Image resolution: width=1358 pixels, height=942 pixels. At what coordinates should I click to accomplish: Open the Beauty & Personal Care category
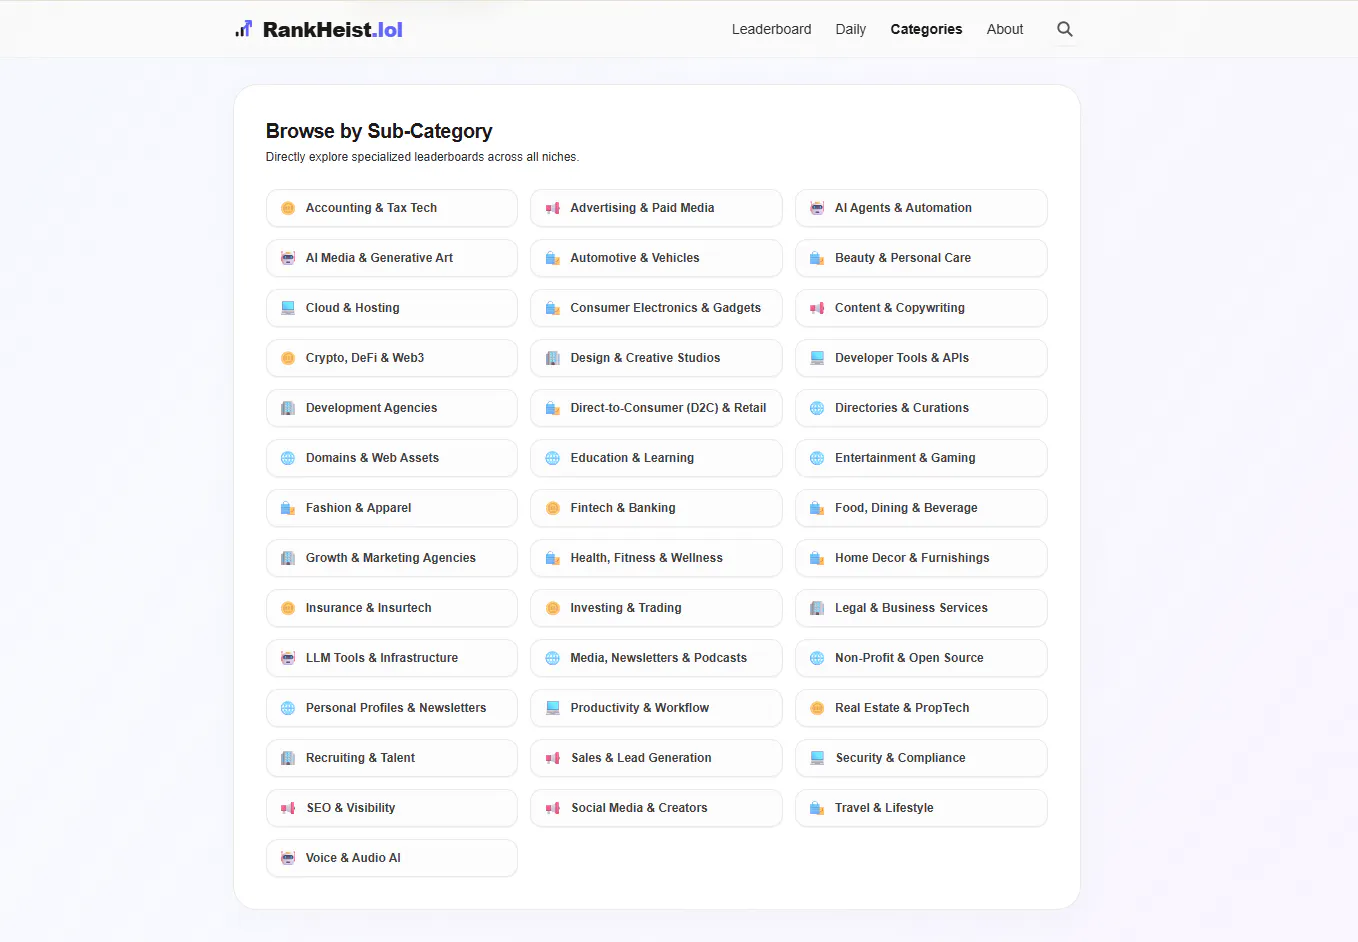tap(921, 258)
